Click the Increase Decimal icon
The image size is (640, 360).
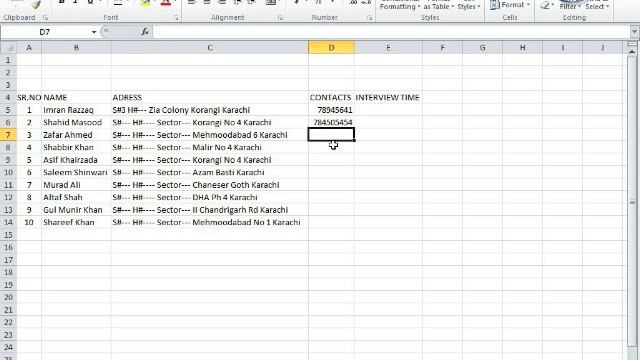(x=353, y=2)
